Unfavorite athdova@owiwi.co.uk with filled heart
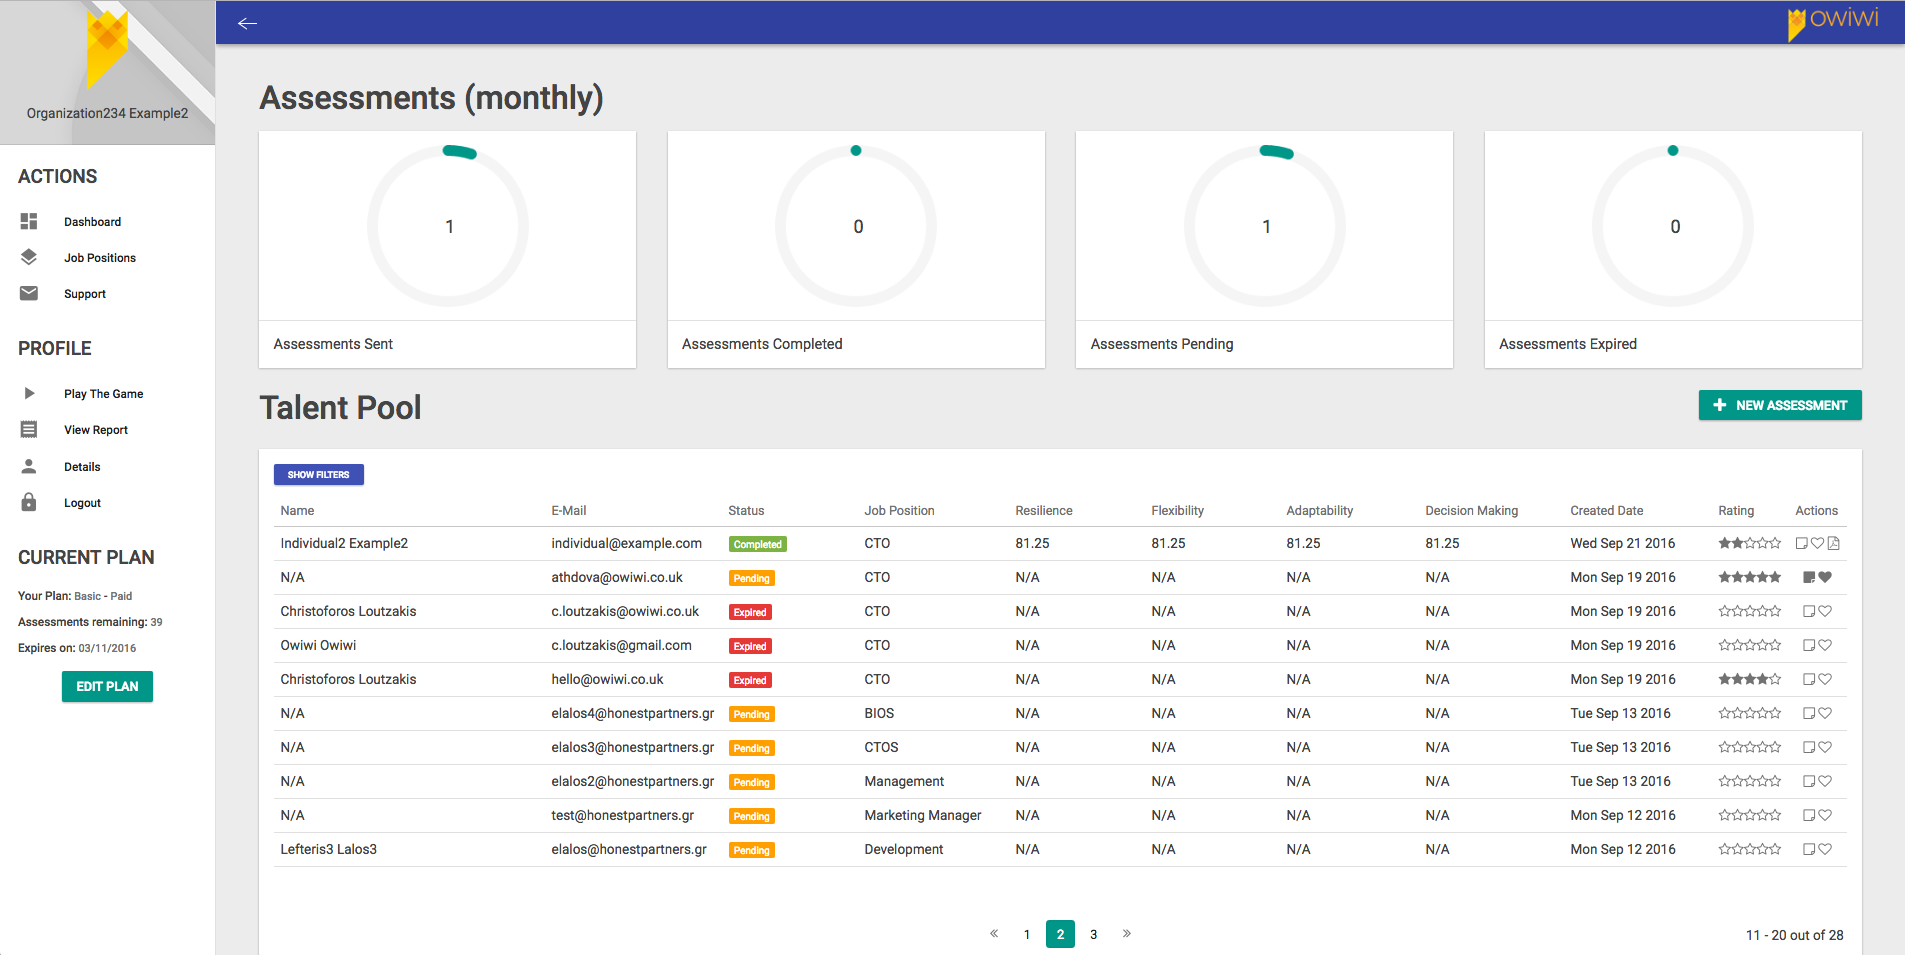1905x955 pixels. click(x=1825, y=577)
